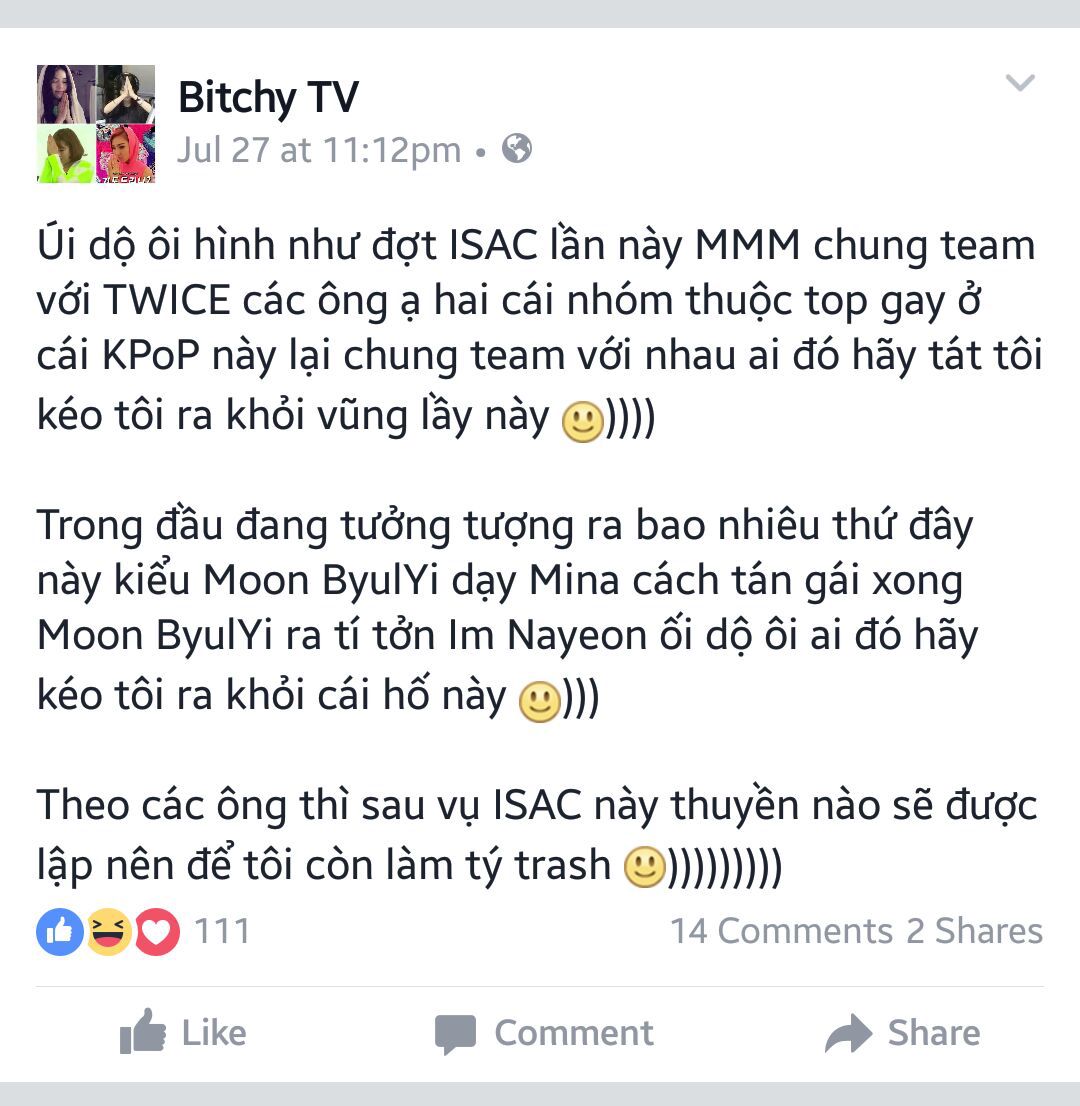Image resolution: width=1080 pixels, height=1106 pixels.
Task: Click the thumbs-up icon beside Like
Action: click(143, 1032)
